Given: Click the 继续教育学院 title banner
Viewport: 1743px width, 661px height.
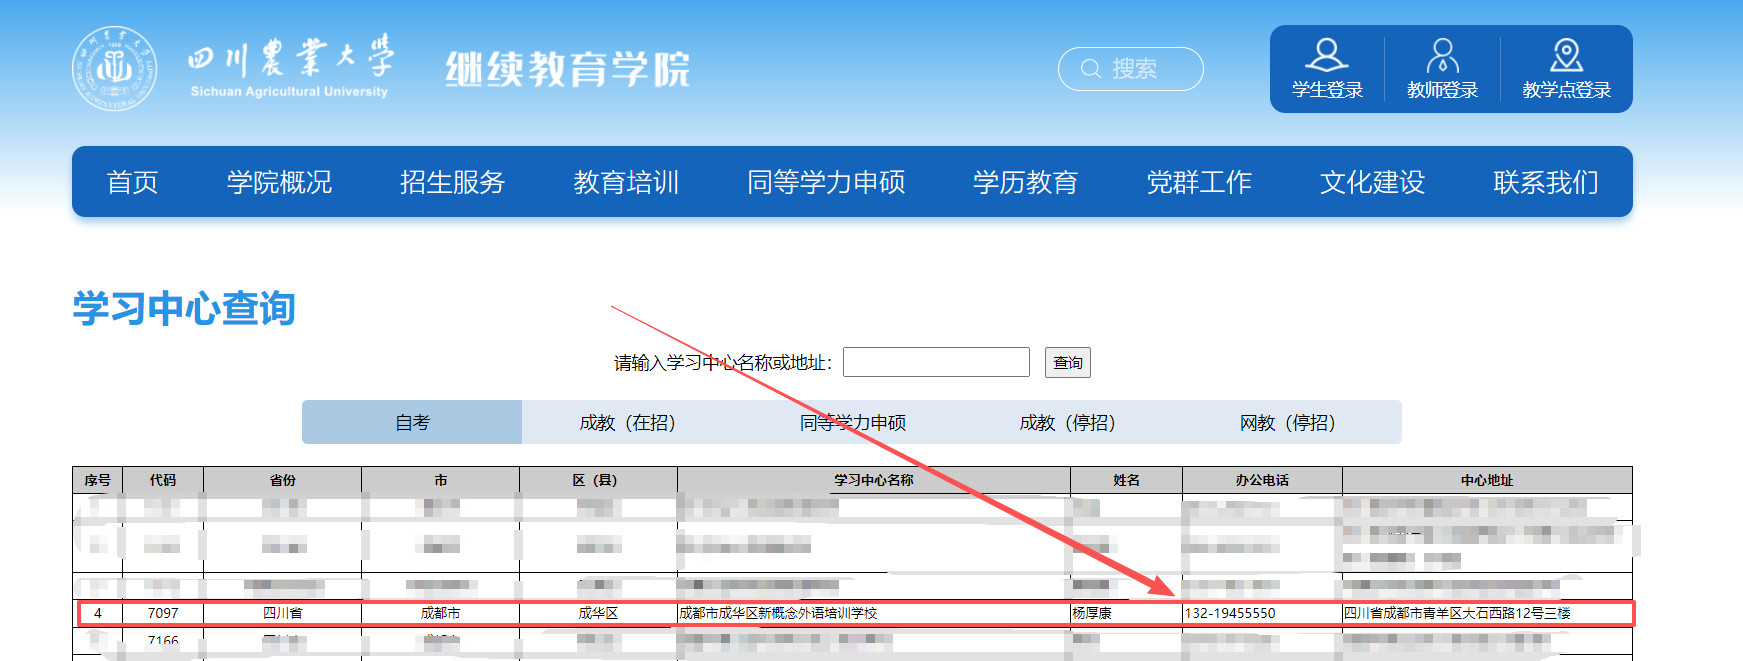Looking at the screenshot, I should 567,69.
